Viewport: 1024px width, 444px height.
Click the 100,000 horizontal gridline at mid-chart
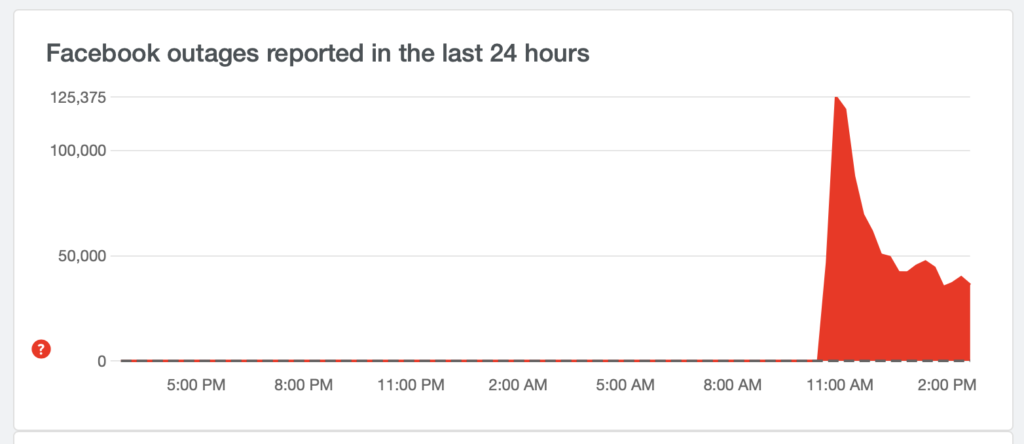500,151
